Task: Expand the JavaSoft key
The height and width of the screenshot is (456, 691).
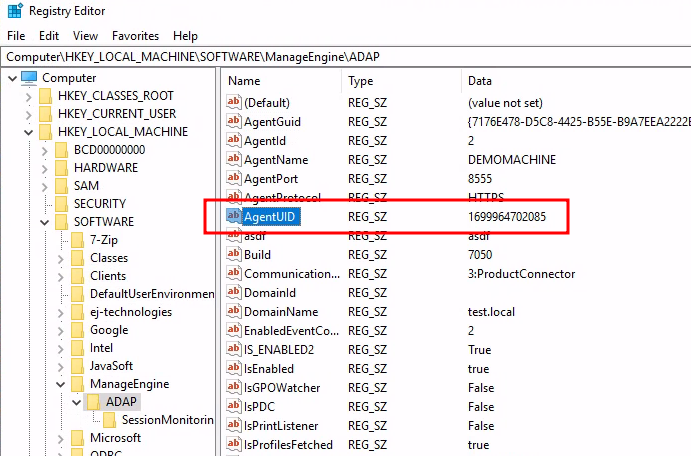Action: click(x=61, y=367)
